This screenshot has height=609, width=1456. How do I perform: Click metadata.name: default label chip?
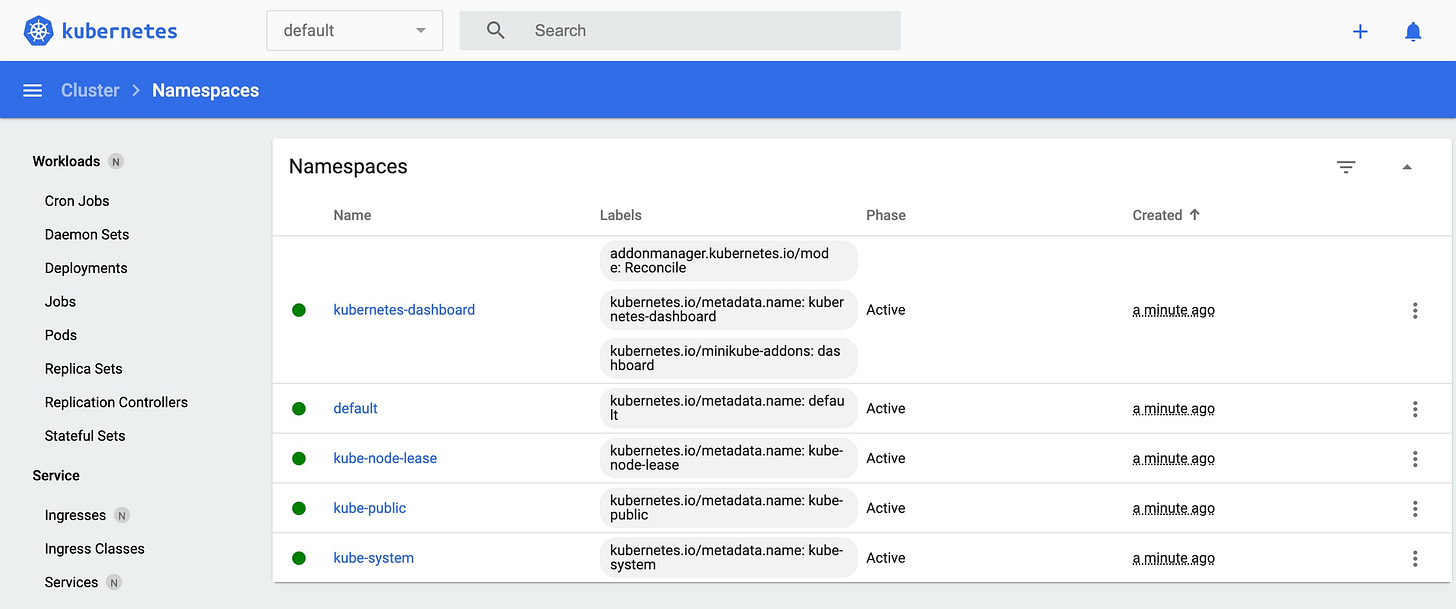click(729, 408)
